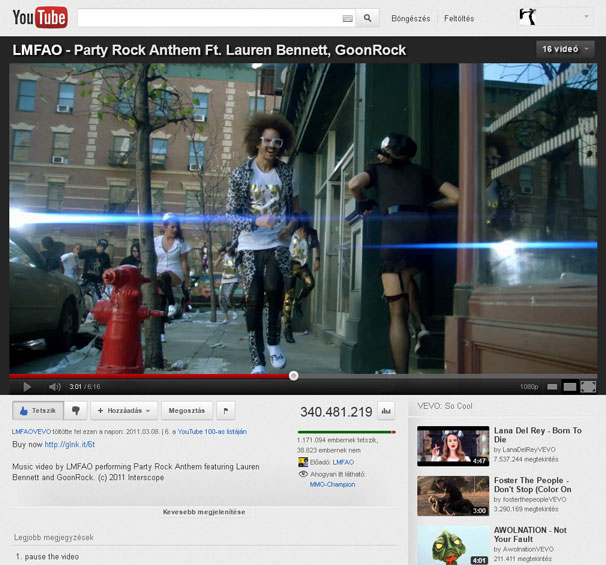Click the Legjobb megjegyzések heading
Viewport: 606px width, 565px height.
tap(54, 537)
